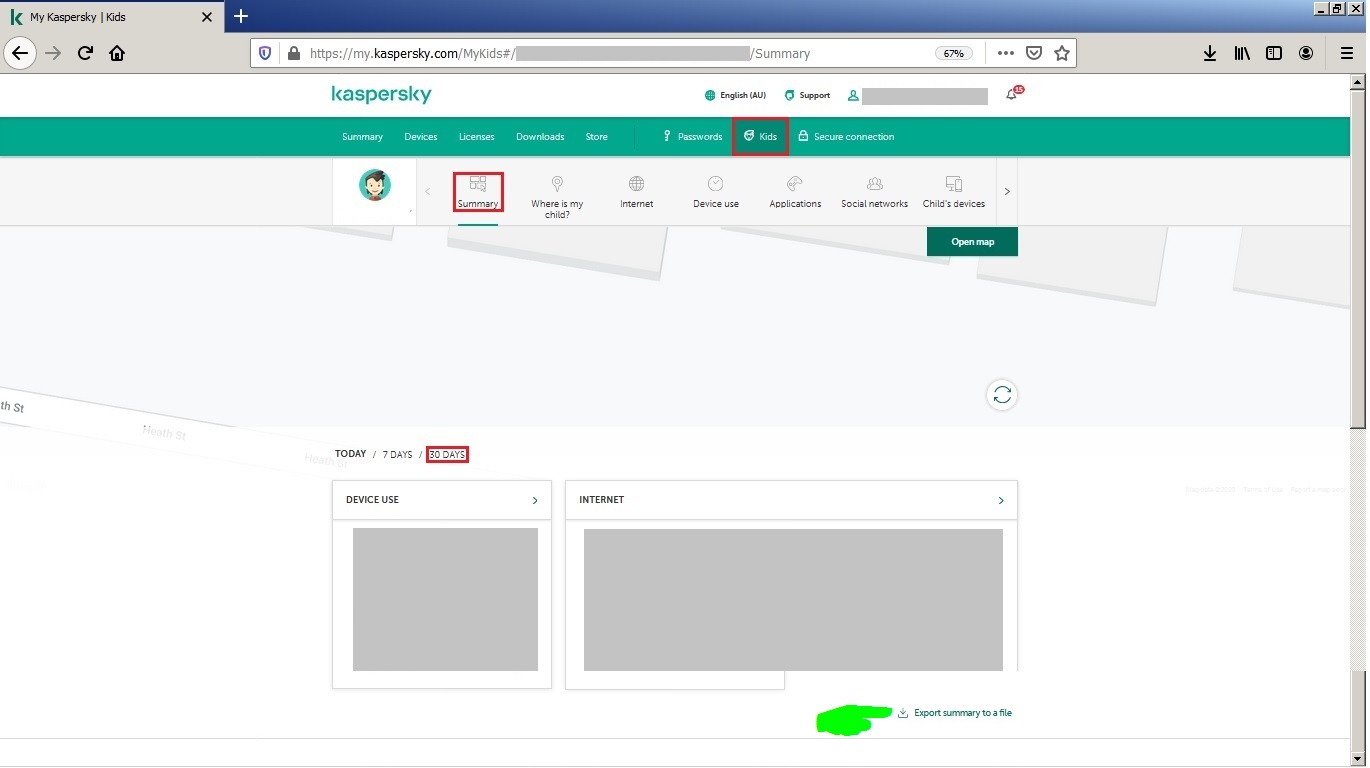Close the My Kaspersky Kids tab

[207, 17]
